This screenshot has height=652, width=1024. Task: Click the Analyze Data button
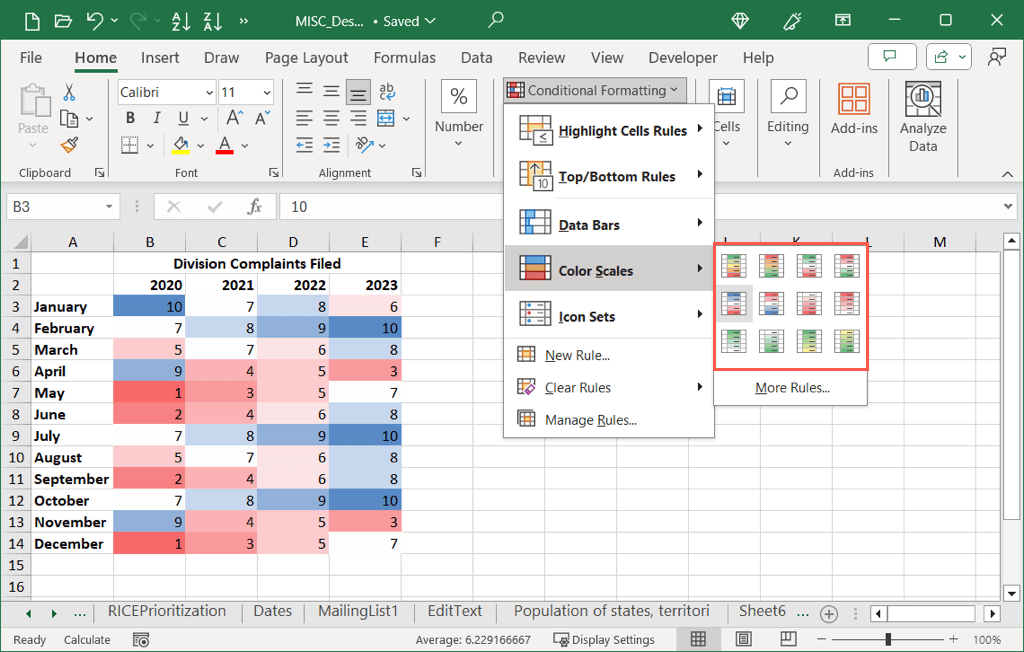pos(923,116)
